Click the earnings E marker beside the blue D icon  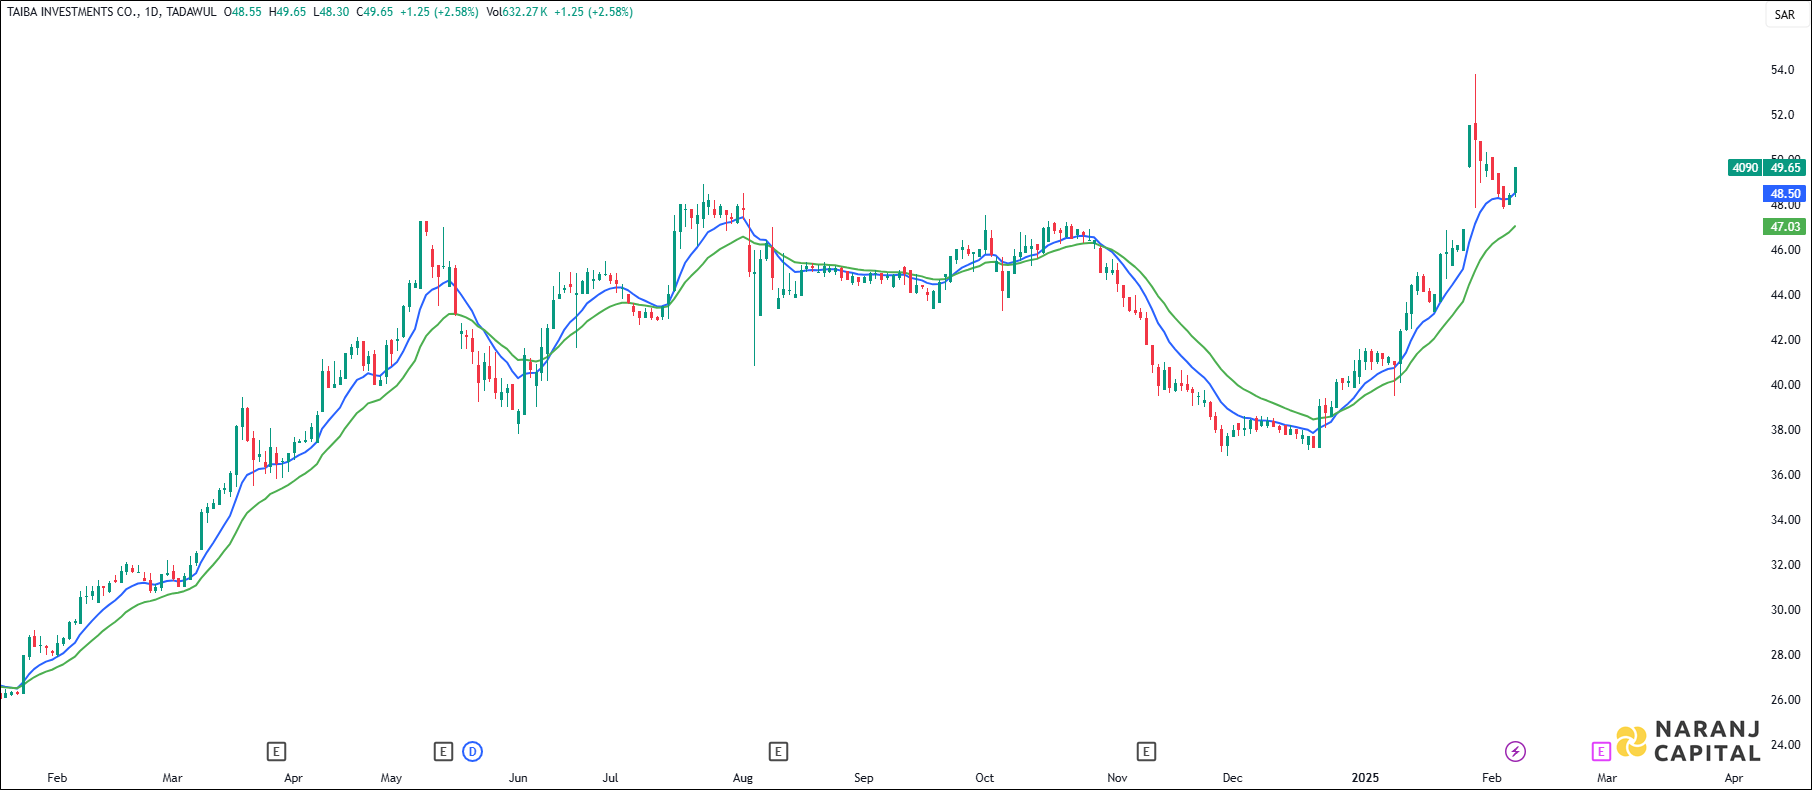pos(444,751)
